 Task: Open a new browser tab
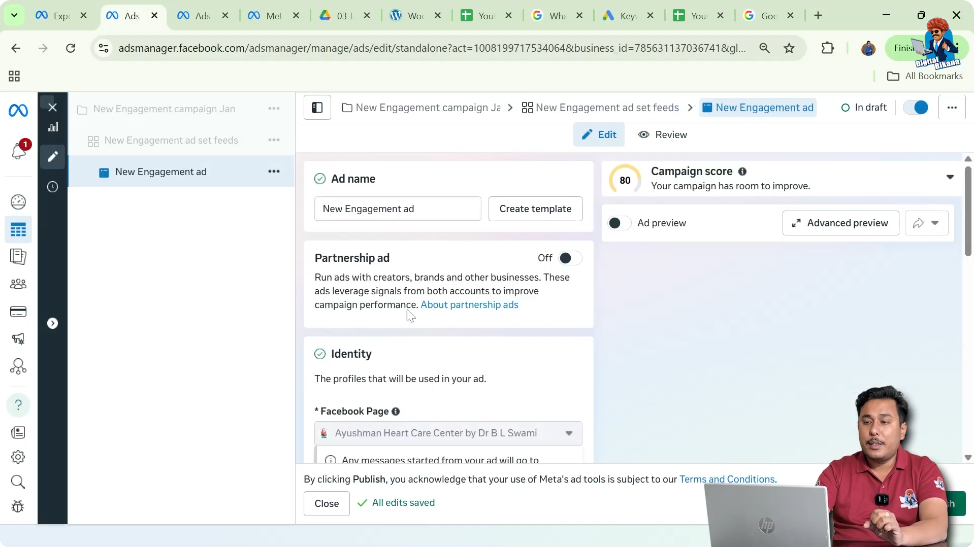pyautogui.click(x=818, y=16)
